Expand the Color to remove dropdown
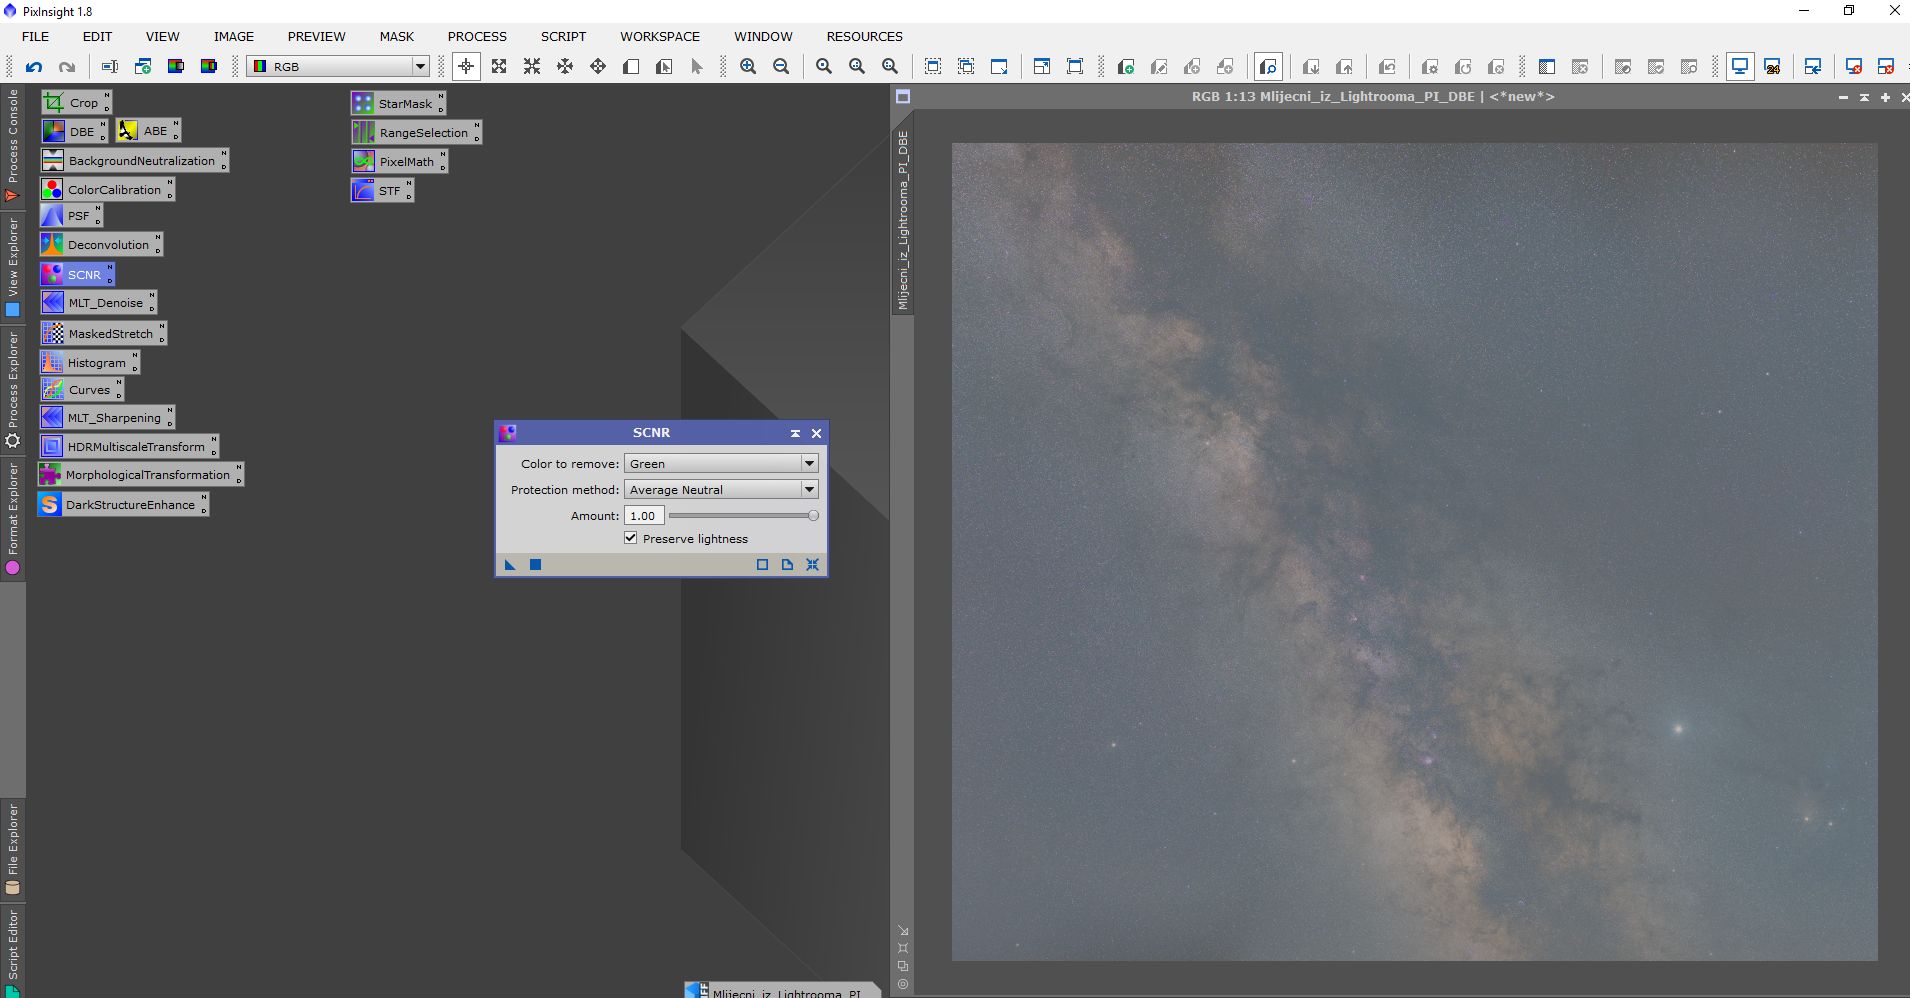1910x998 pixels. (x=809, y=463)
